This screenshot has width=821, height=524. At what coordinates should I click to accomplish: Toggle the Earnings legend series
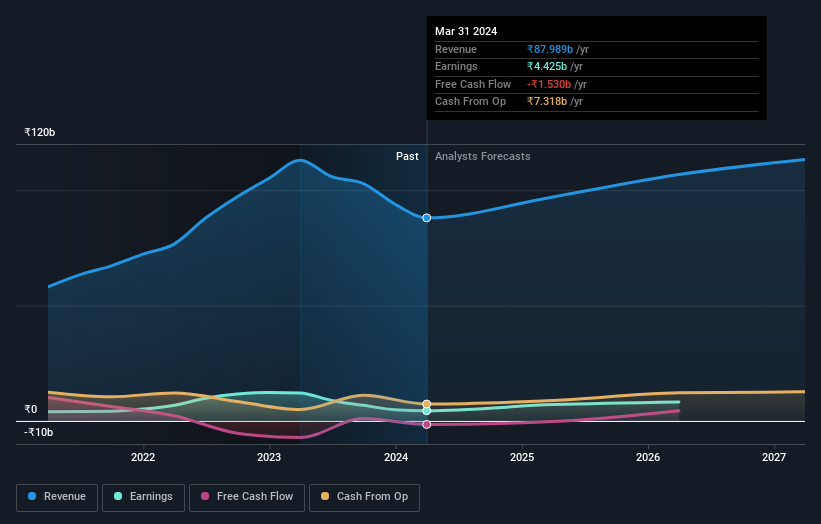(143, 497)
